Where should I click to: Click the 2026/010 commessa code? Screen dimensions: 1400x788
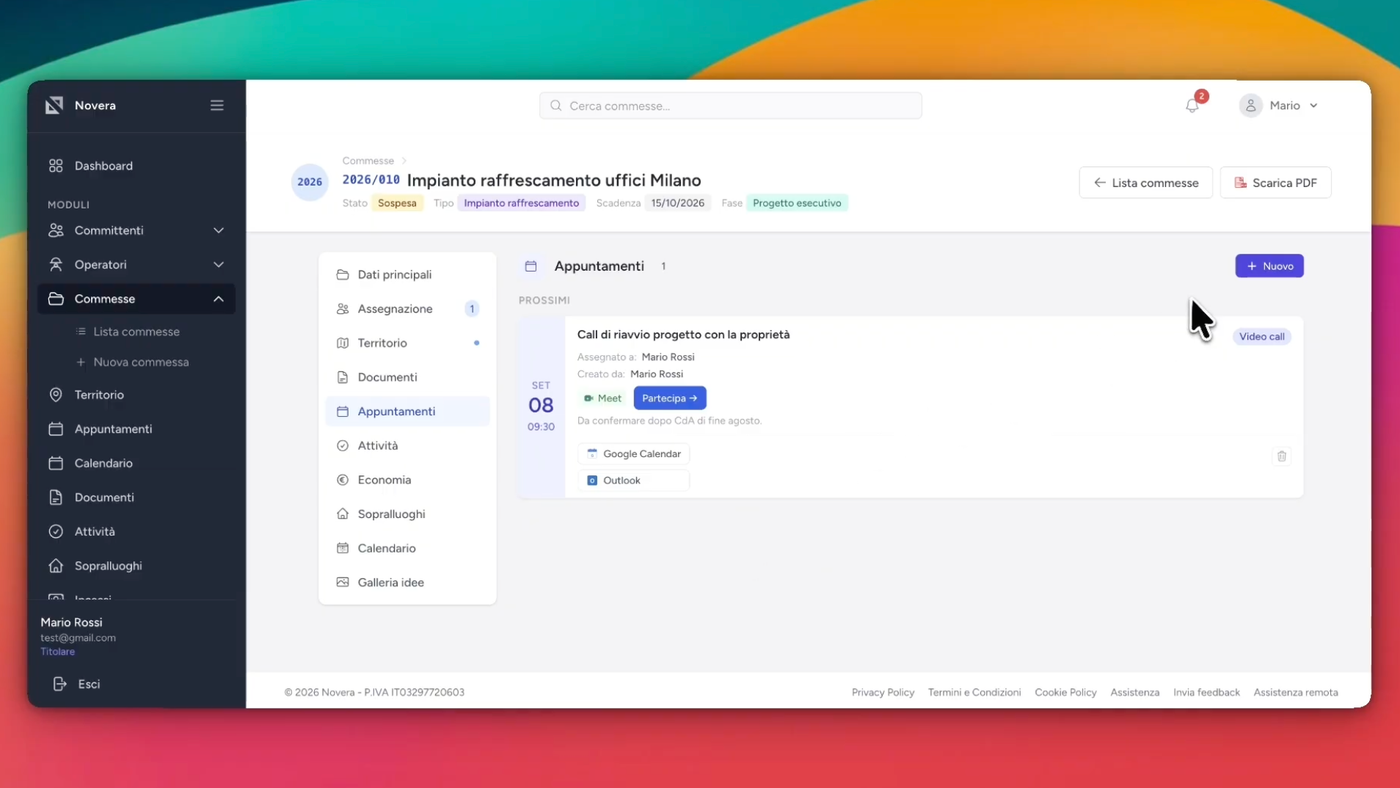click(371, 180)
